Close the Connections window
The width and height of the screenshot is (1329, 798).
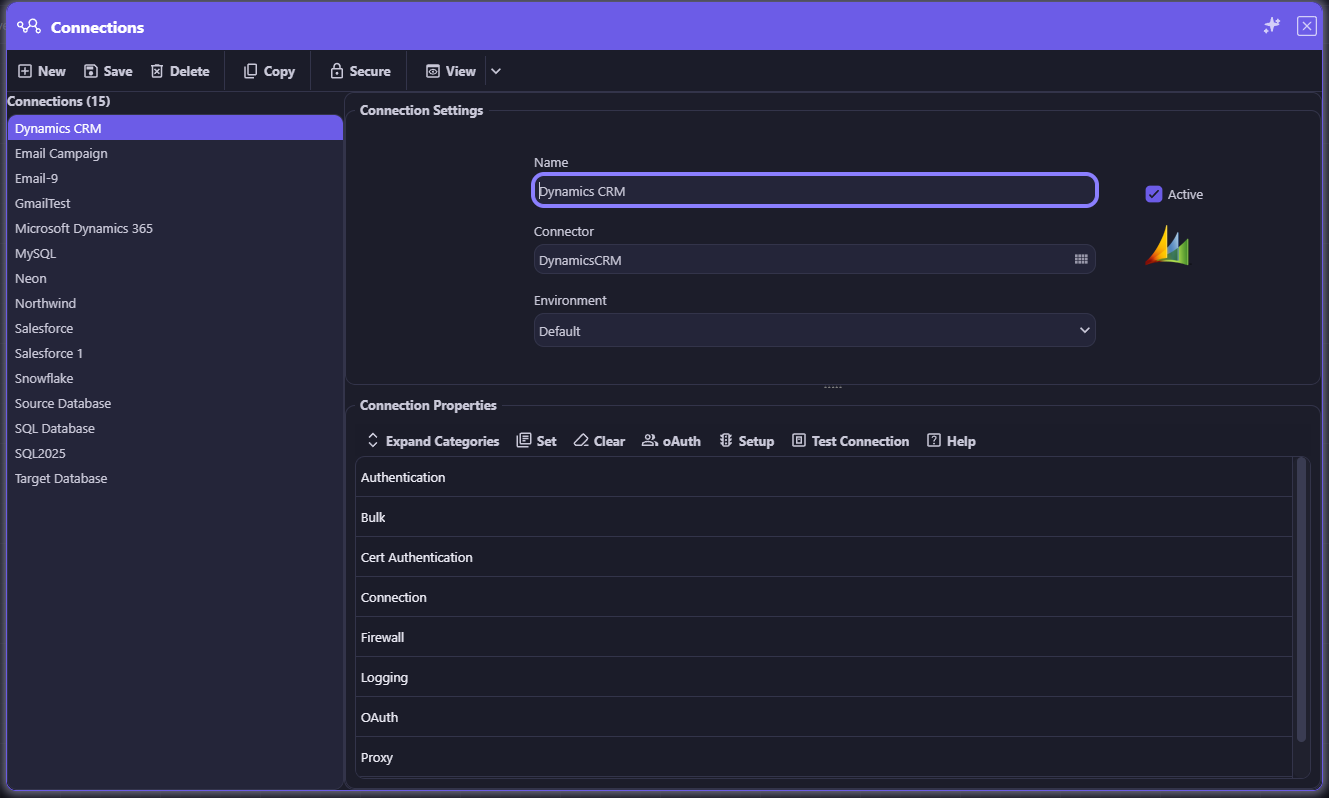point(1306,26)
